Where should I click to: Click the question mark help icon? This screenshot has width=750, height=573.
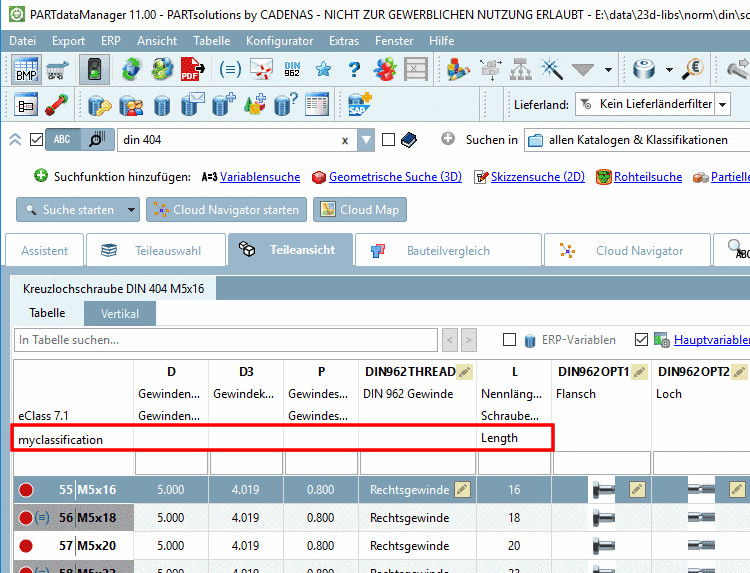tap(354, 69)
